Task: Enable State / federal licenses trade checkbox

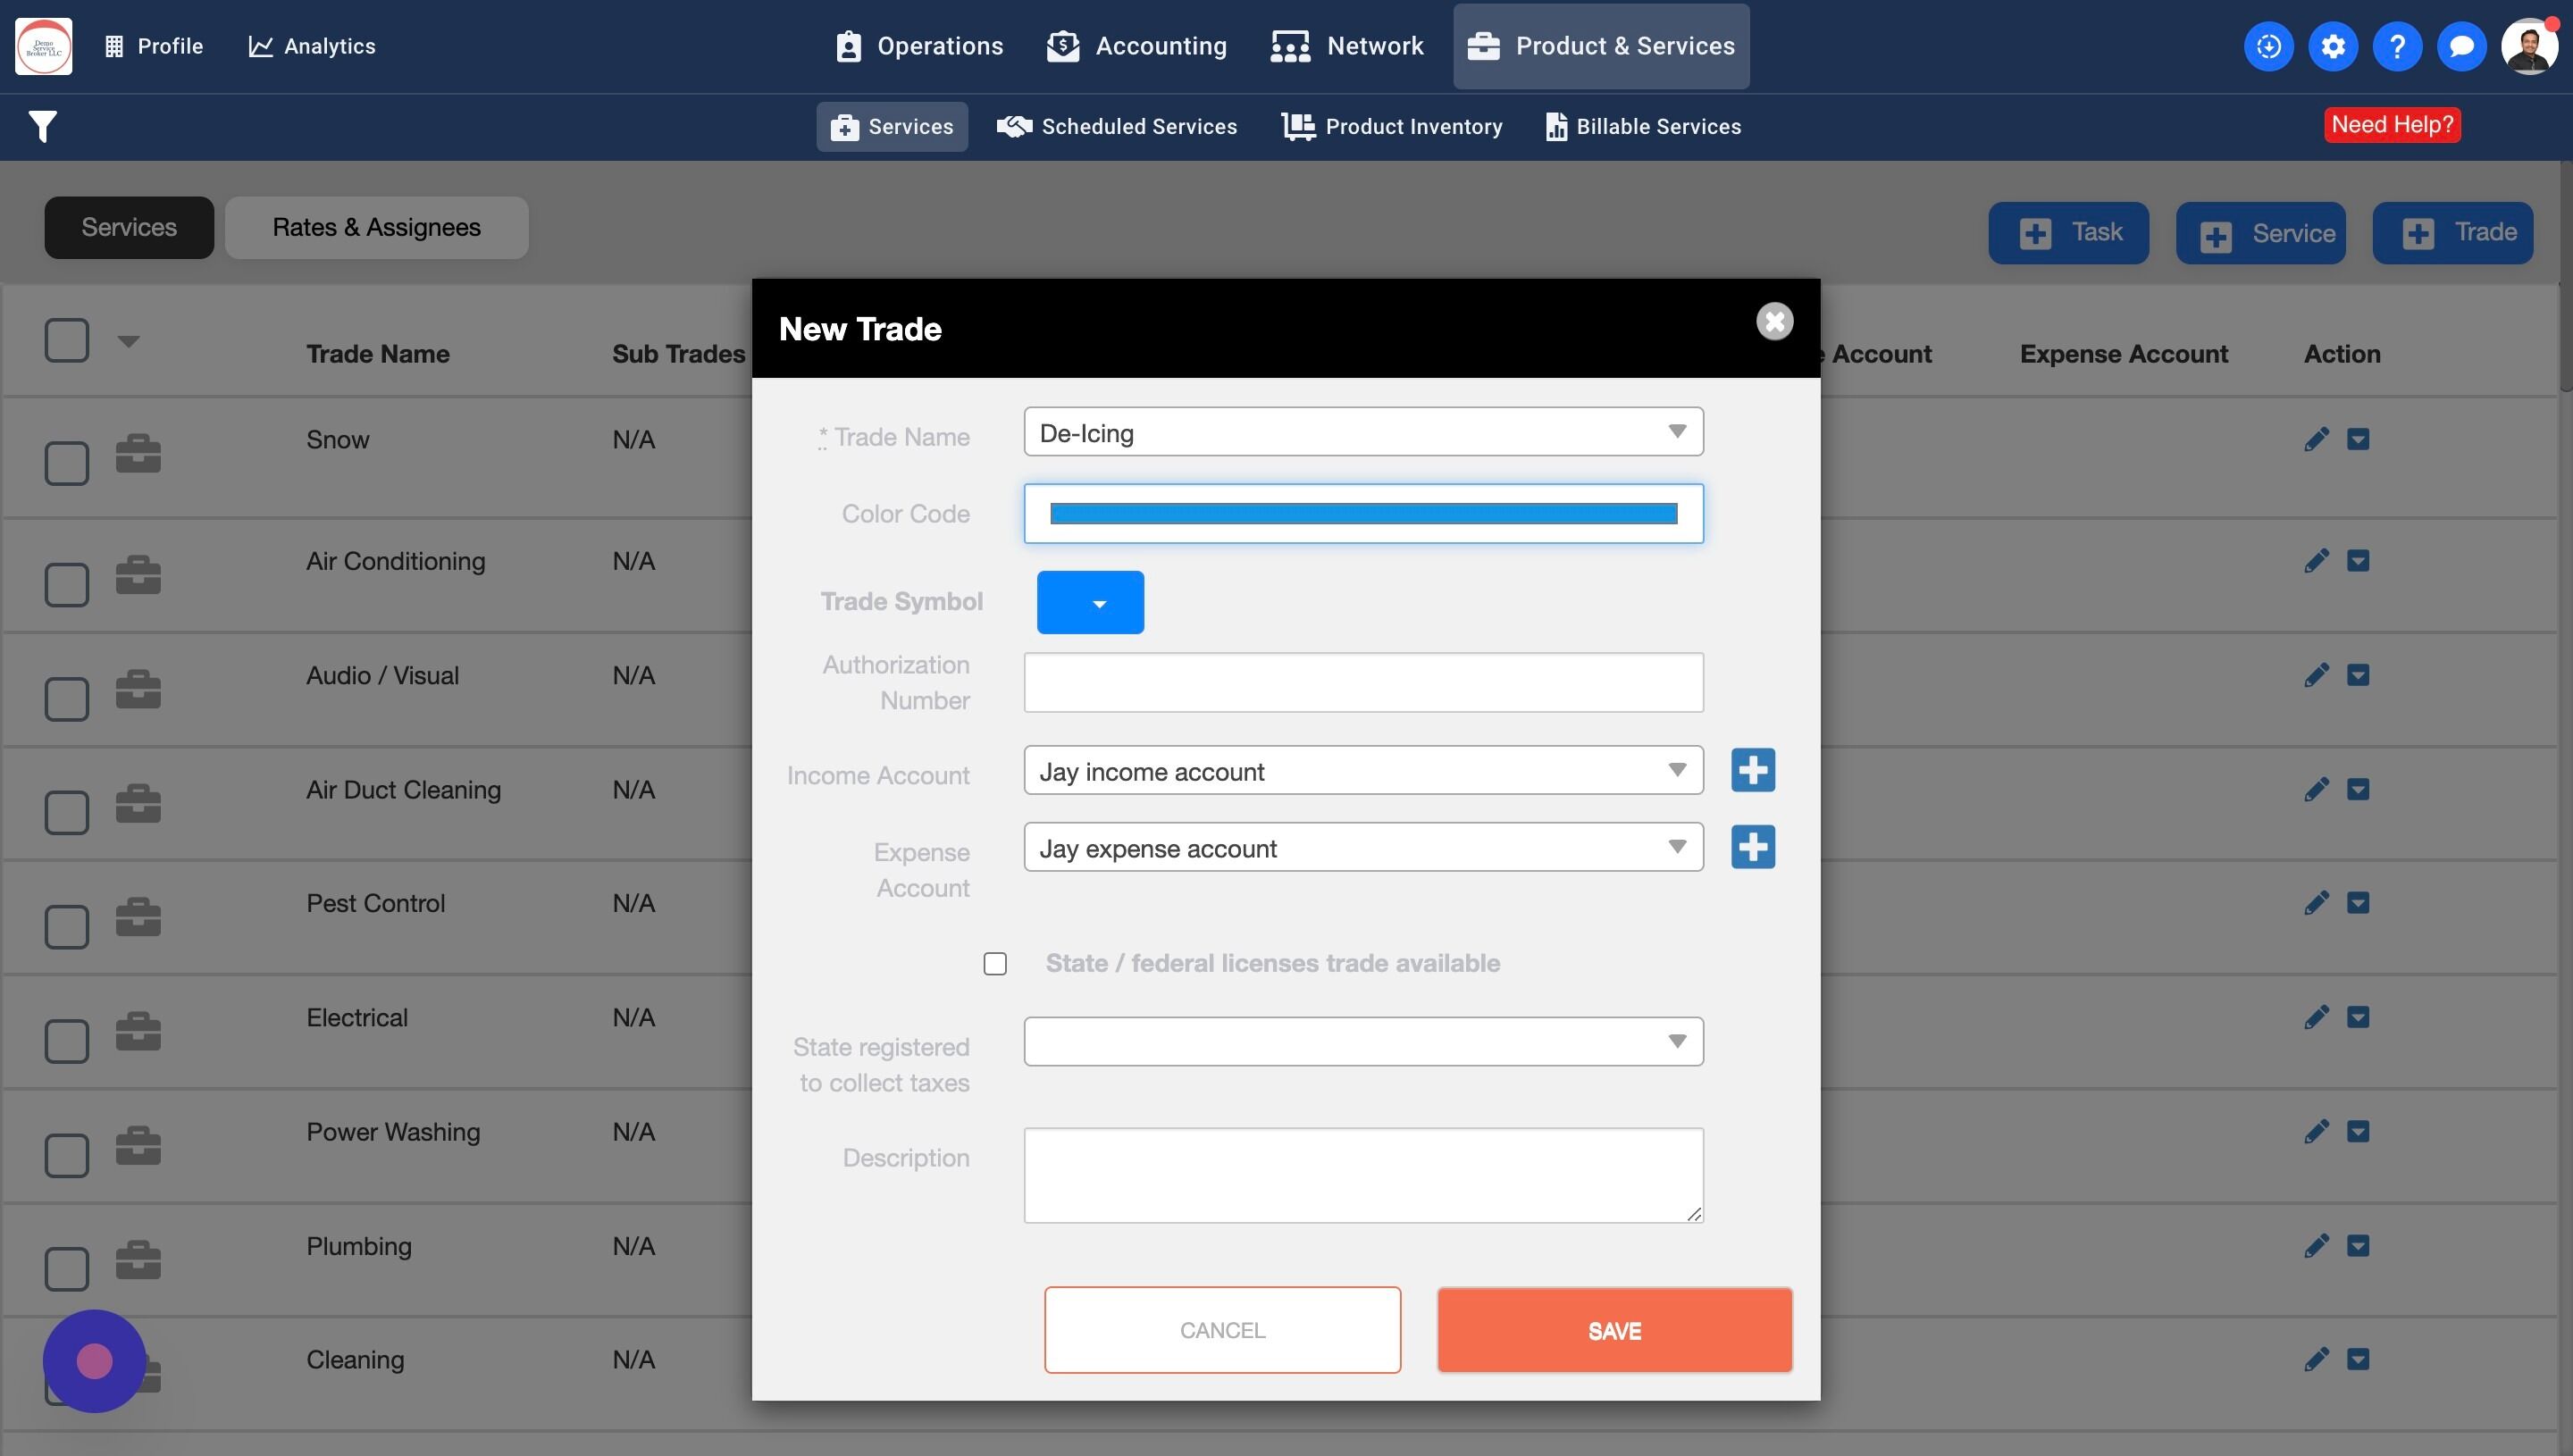Action: pos(994,963)
